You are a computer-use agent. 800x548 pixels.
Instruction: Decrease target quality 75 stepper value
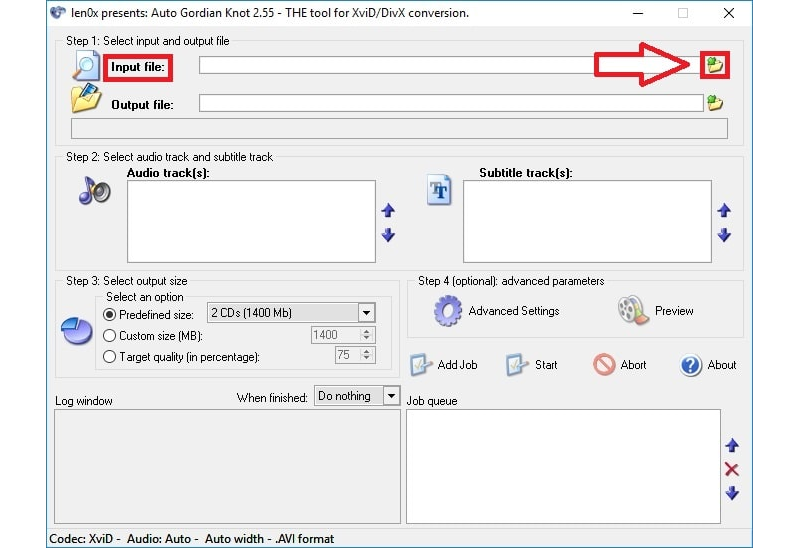click(x=367, y=359)
